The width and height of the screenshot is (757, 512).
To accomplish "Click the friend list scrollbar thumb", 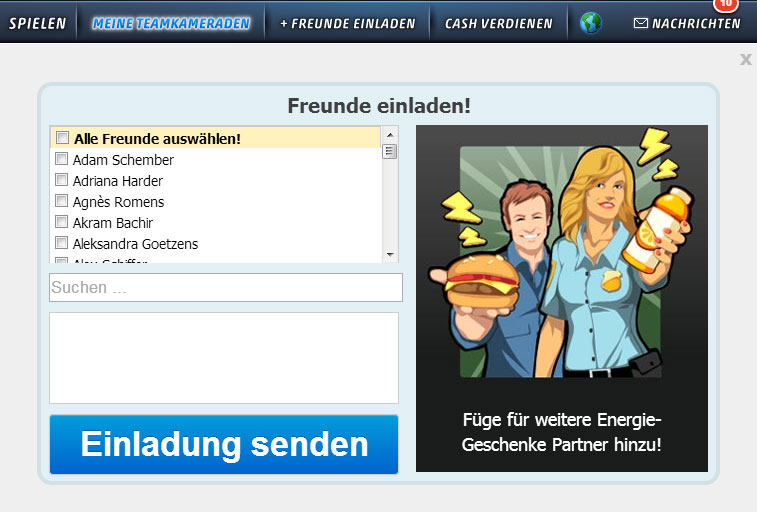I will pos(390,152).
